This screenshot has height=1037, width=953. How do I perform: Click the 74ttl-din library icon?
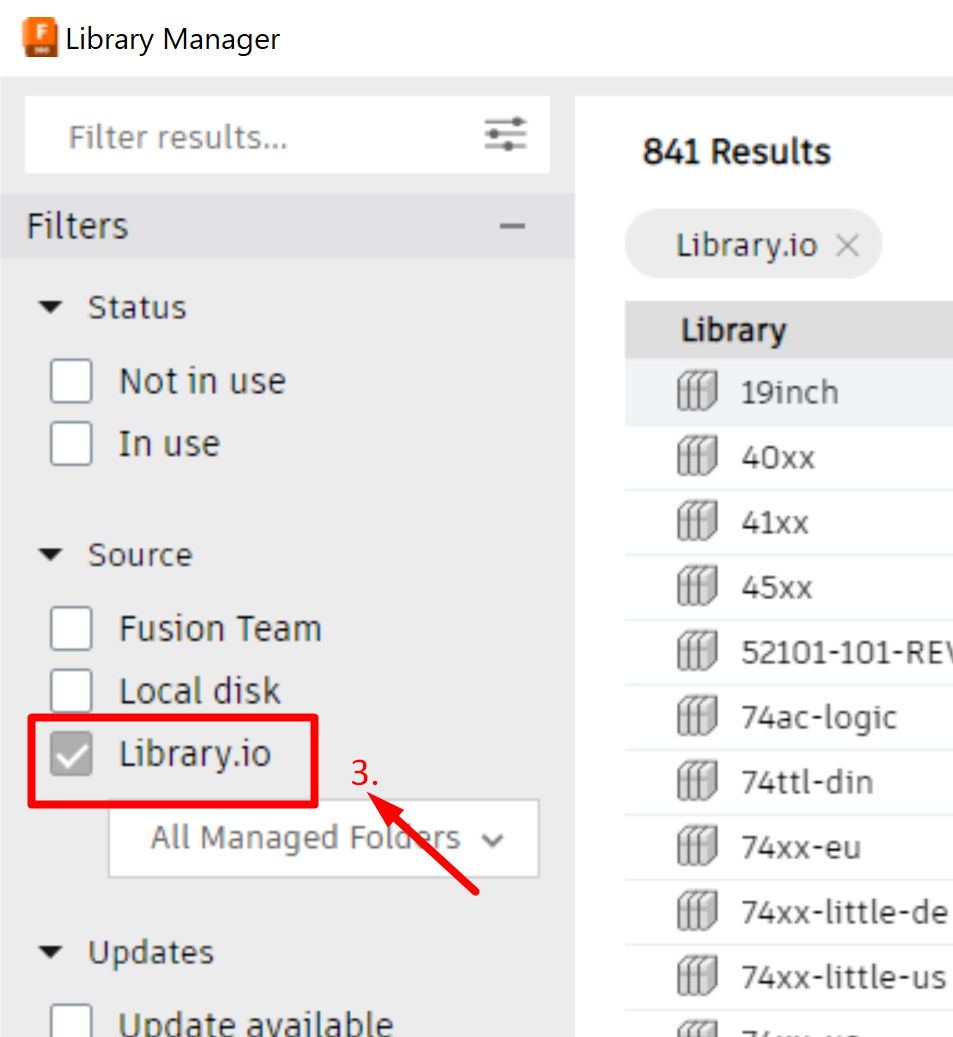coord(697,782)
